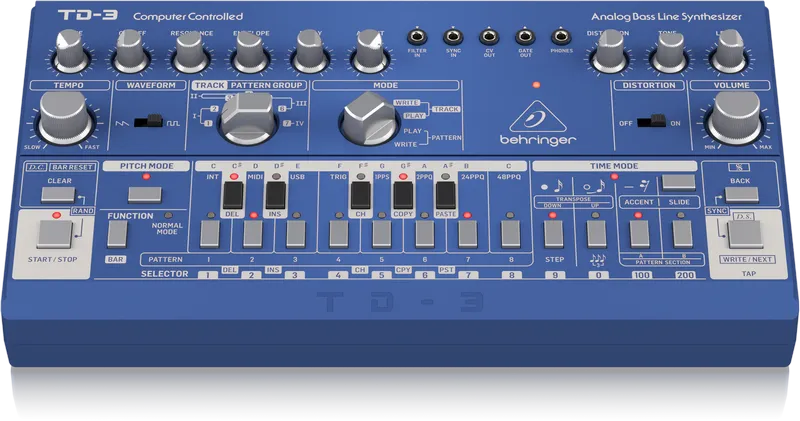Click pattern key 4 under TRIG

339,235
